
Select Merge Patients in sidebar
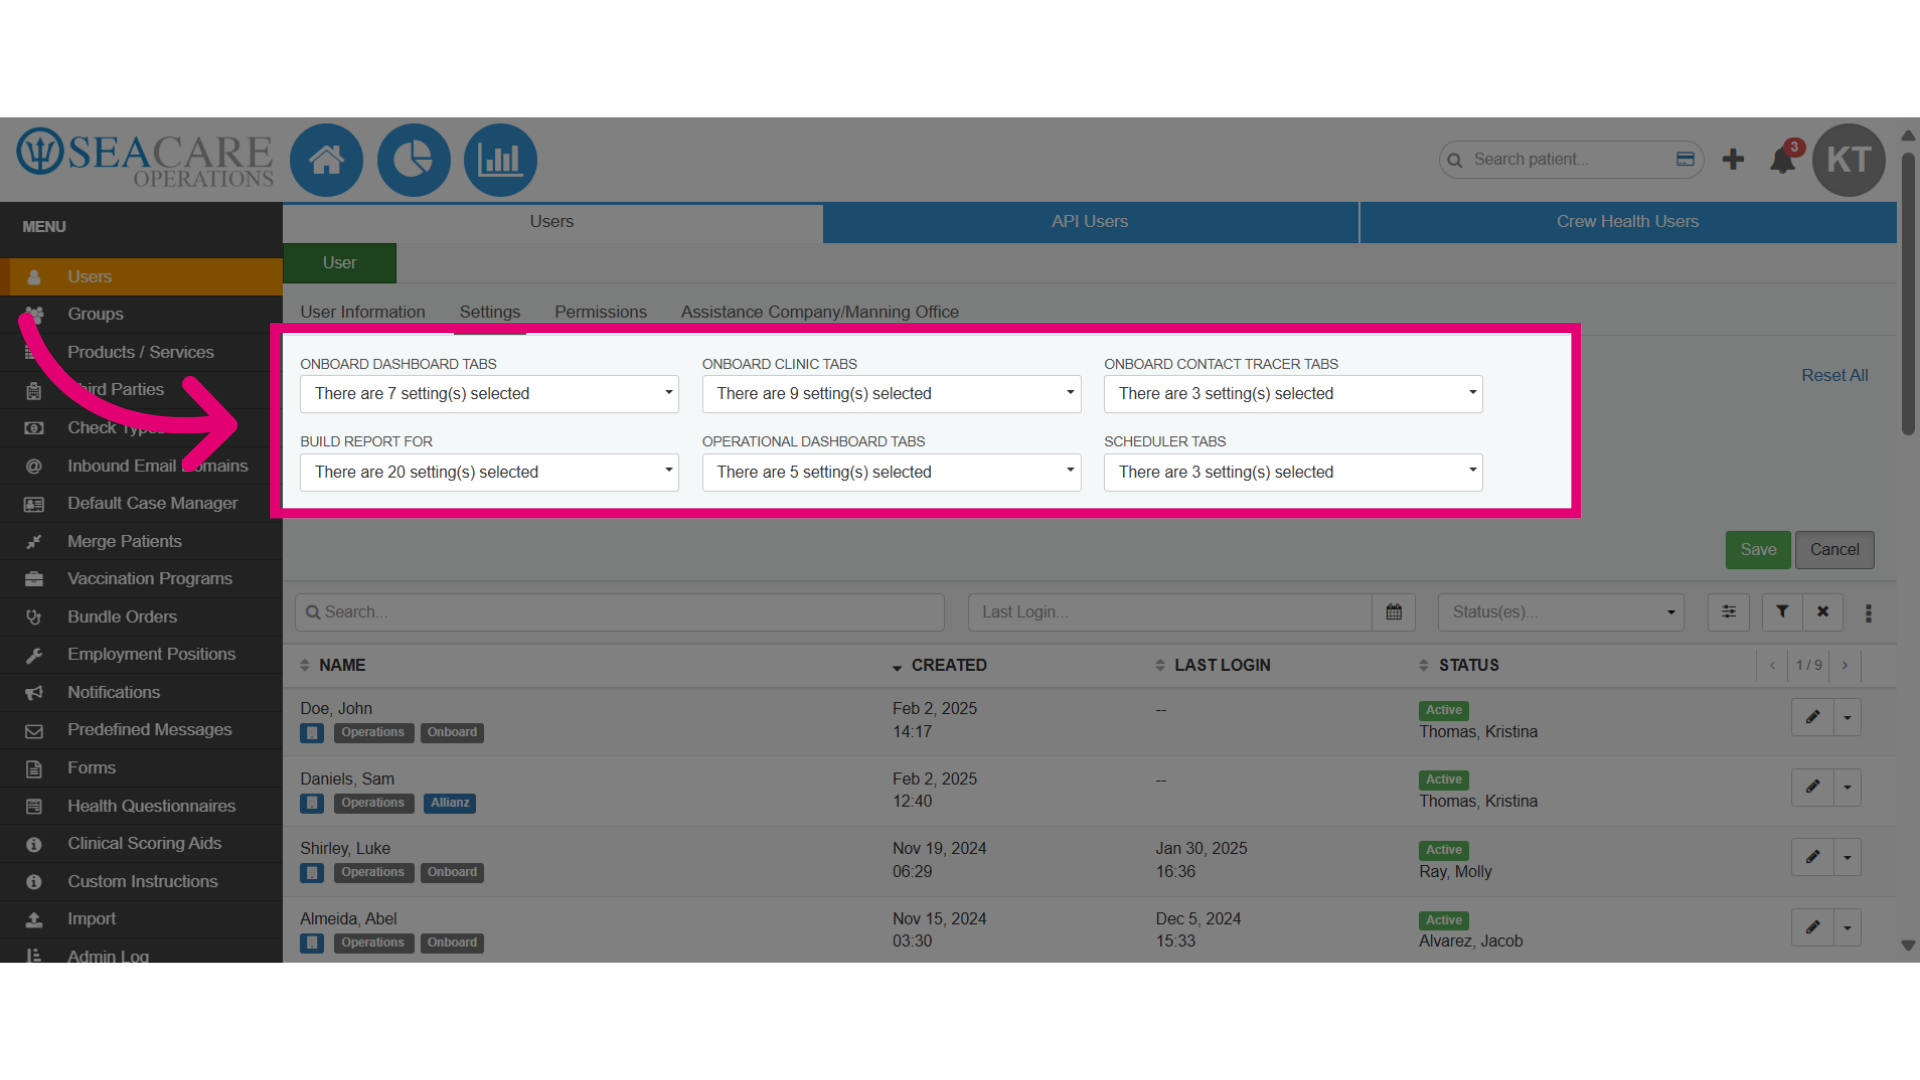141,541
